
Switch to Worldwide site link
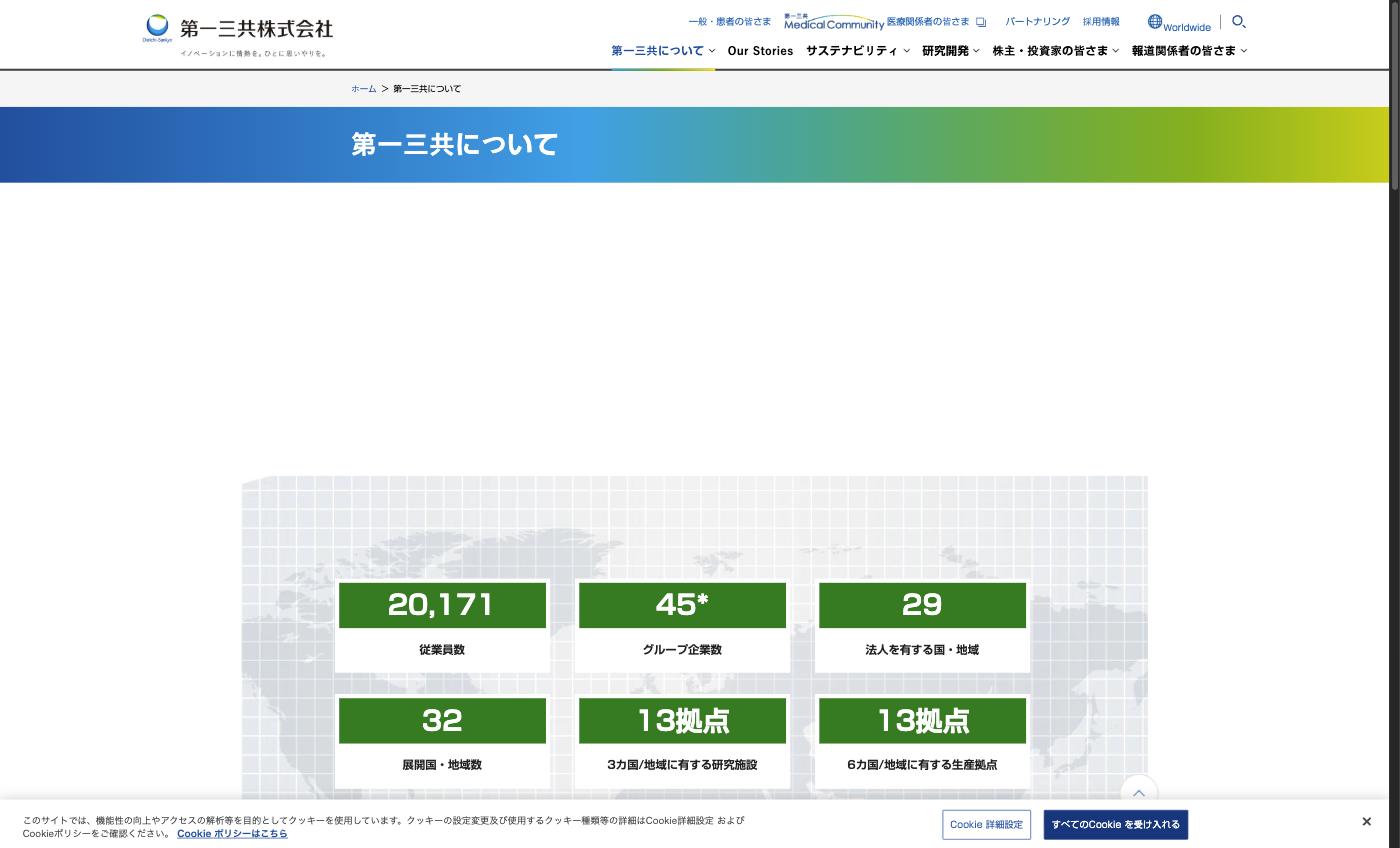1187,27
